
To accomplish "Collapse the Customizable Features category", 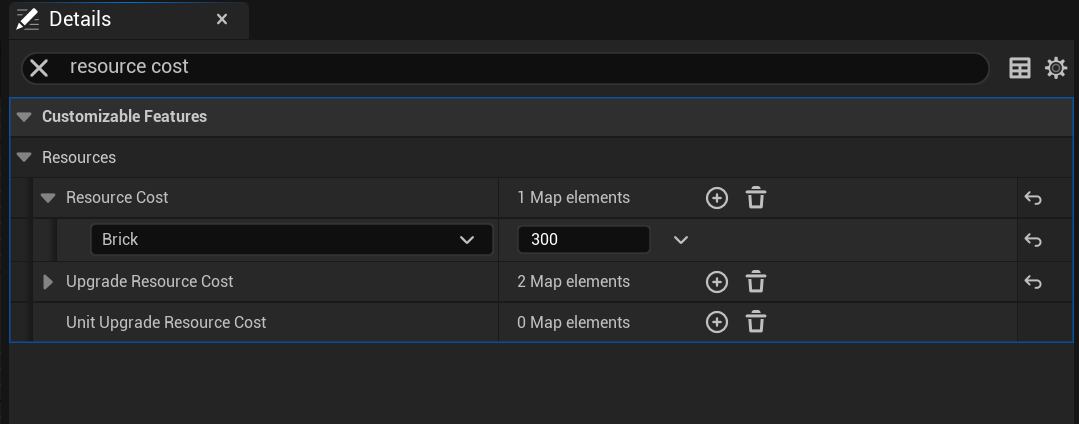I will coord(25,116).
